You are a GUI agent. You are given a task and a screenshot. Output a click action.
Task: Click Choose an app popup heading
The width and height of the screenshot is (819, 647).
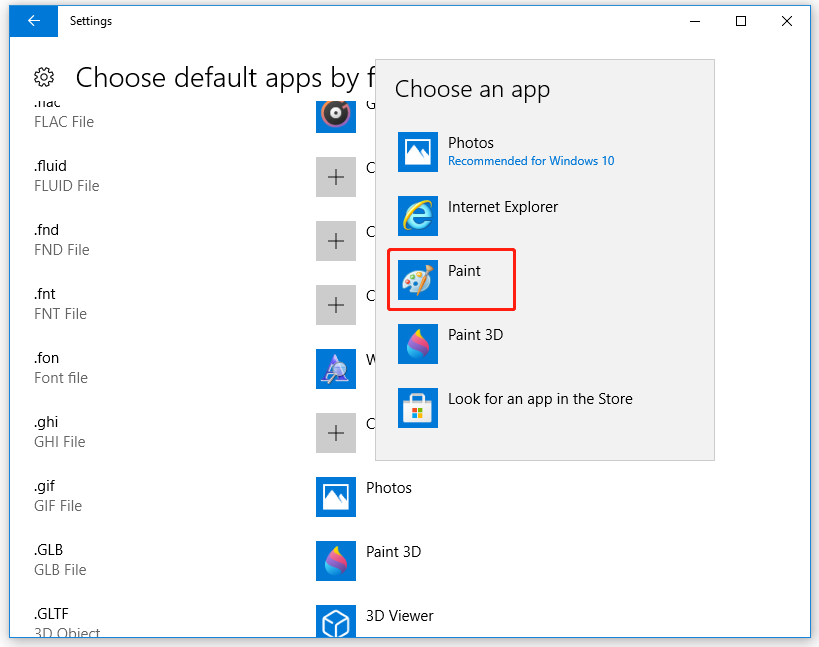[473, 89]
